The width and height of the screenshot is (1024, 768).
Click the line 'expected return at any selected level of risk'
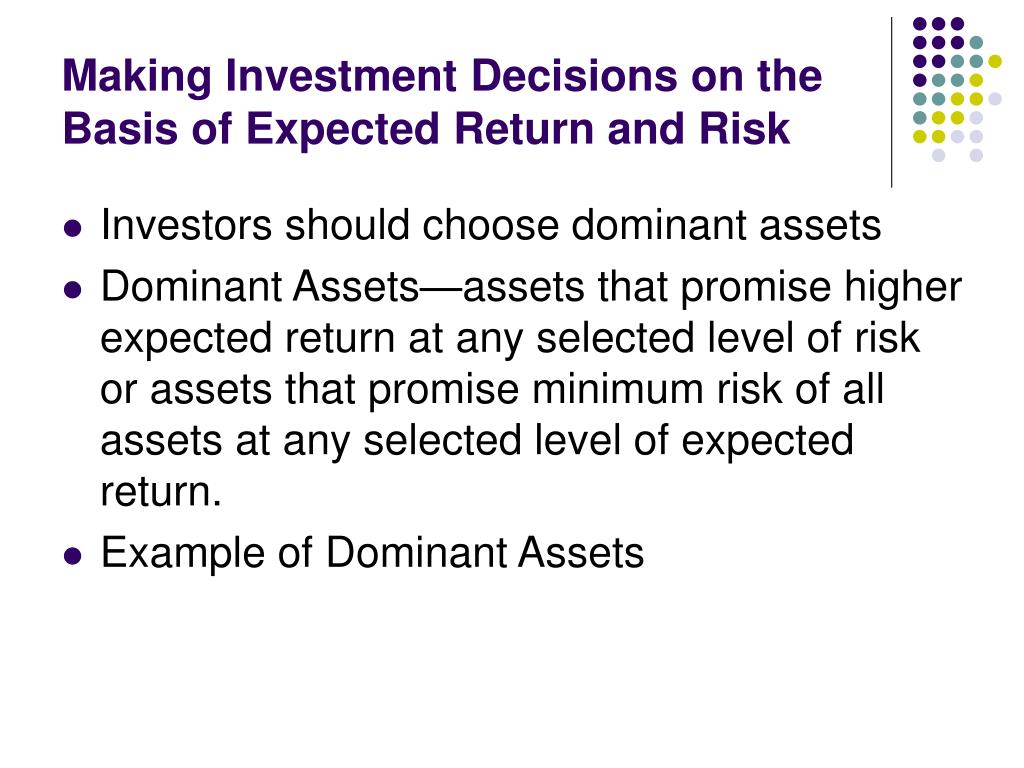[x=510, y=339]
